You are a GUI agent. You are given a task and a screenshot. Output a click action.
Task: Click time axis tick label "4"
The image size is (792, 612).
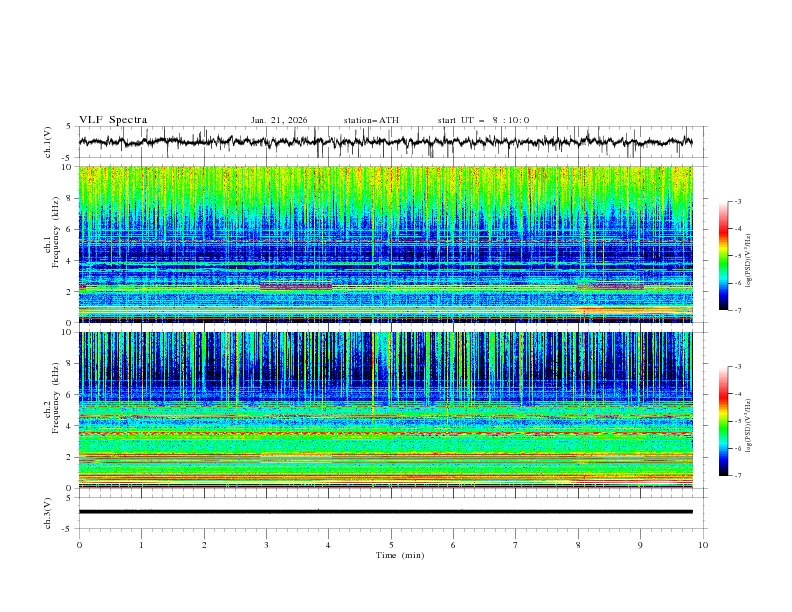coord(328,545)
